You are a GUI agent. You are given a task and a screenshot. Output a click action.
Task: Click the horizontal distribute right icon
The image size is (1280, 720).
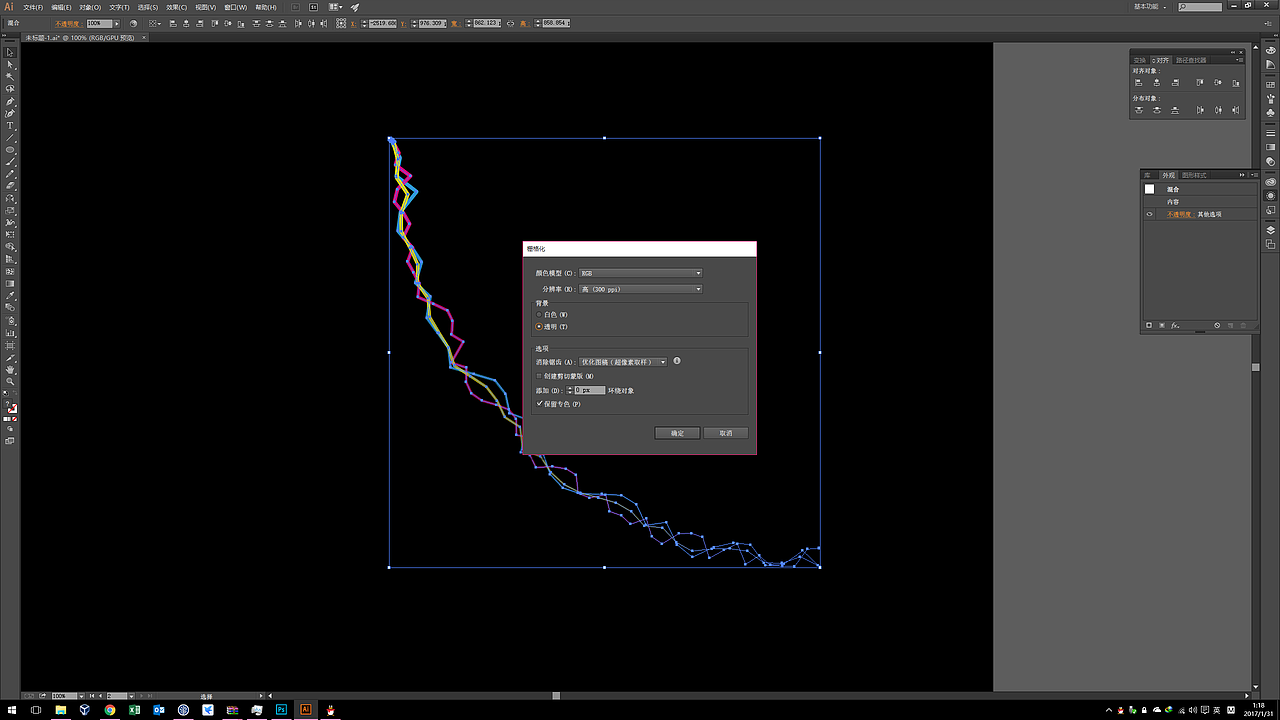coord(1236,110)
